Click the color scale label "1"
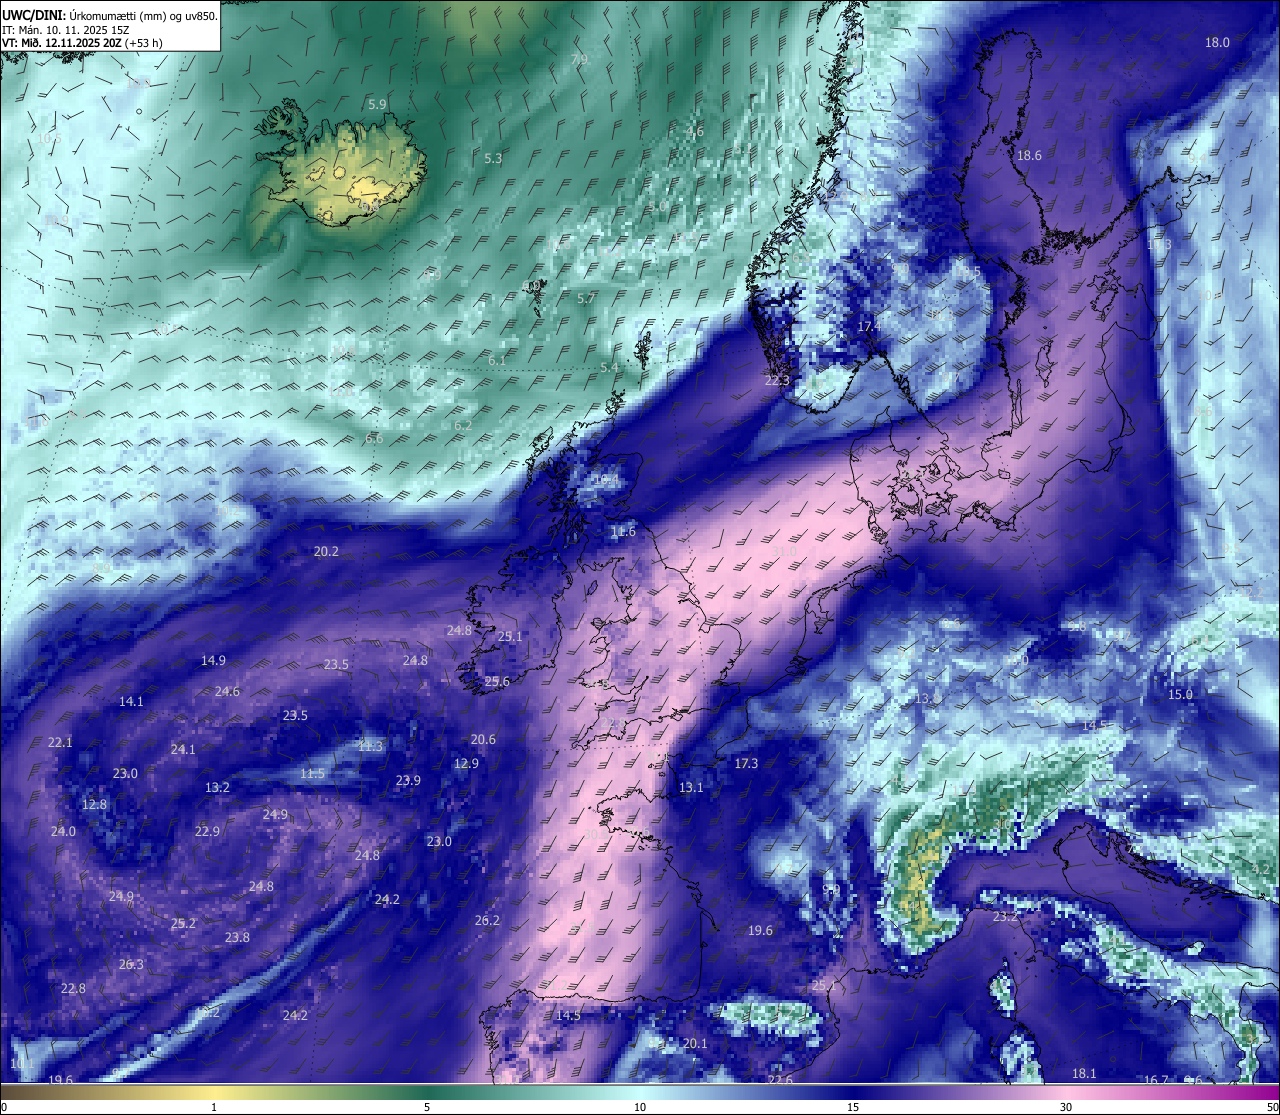Screen dimensions: 1280x1115 [214, 1107]
